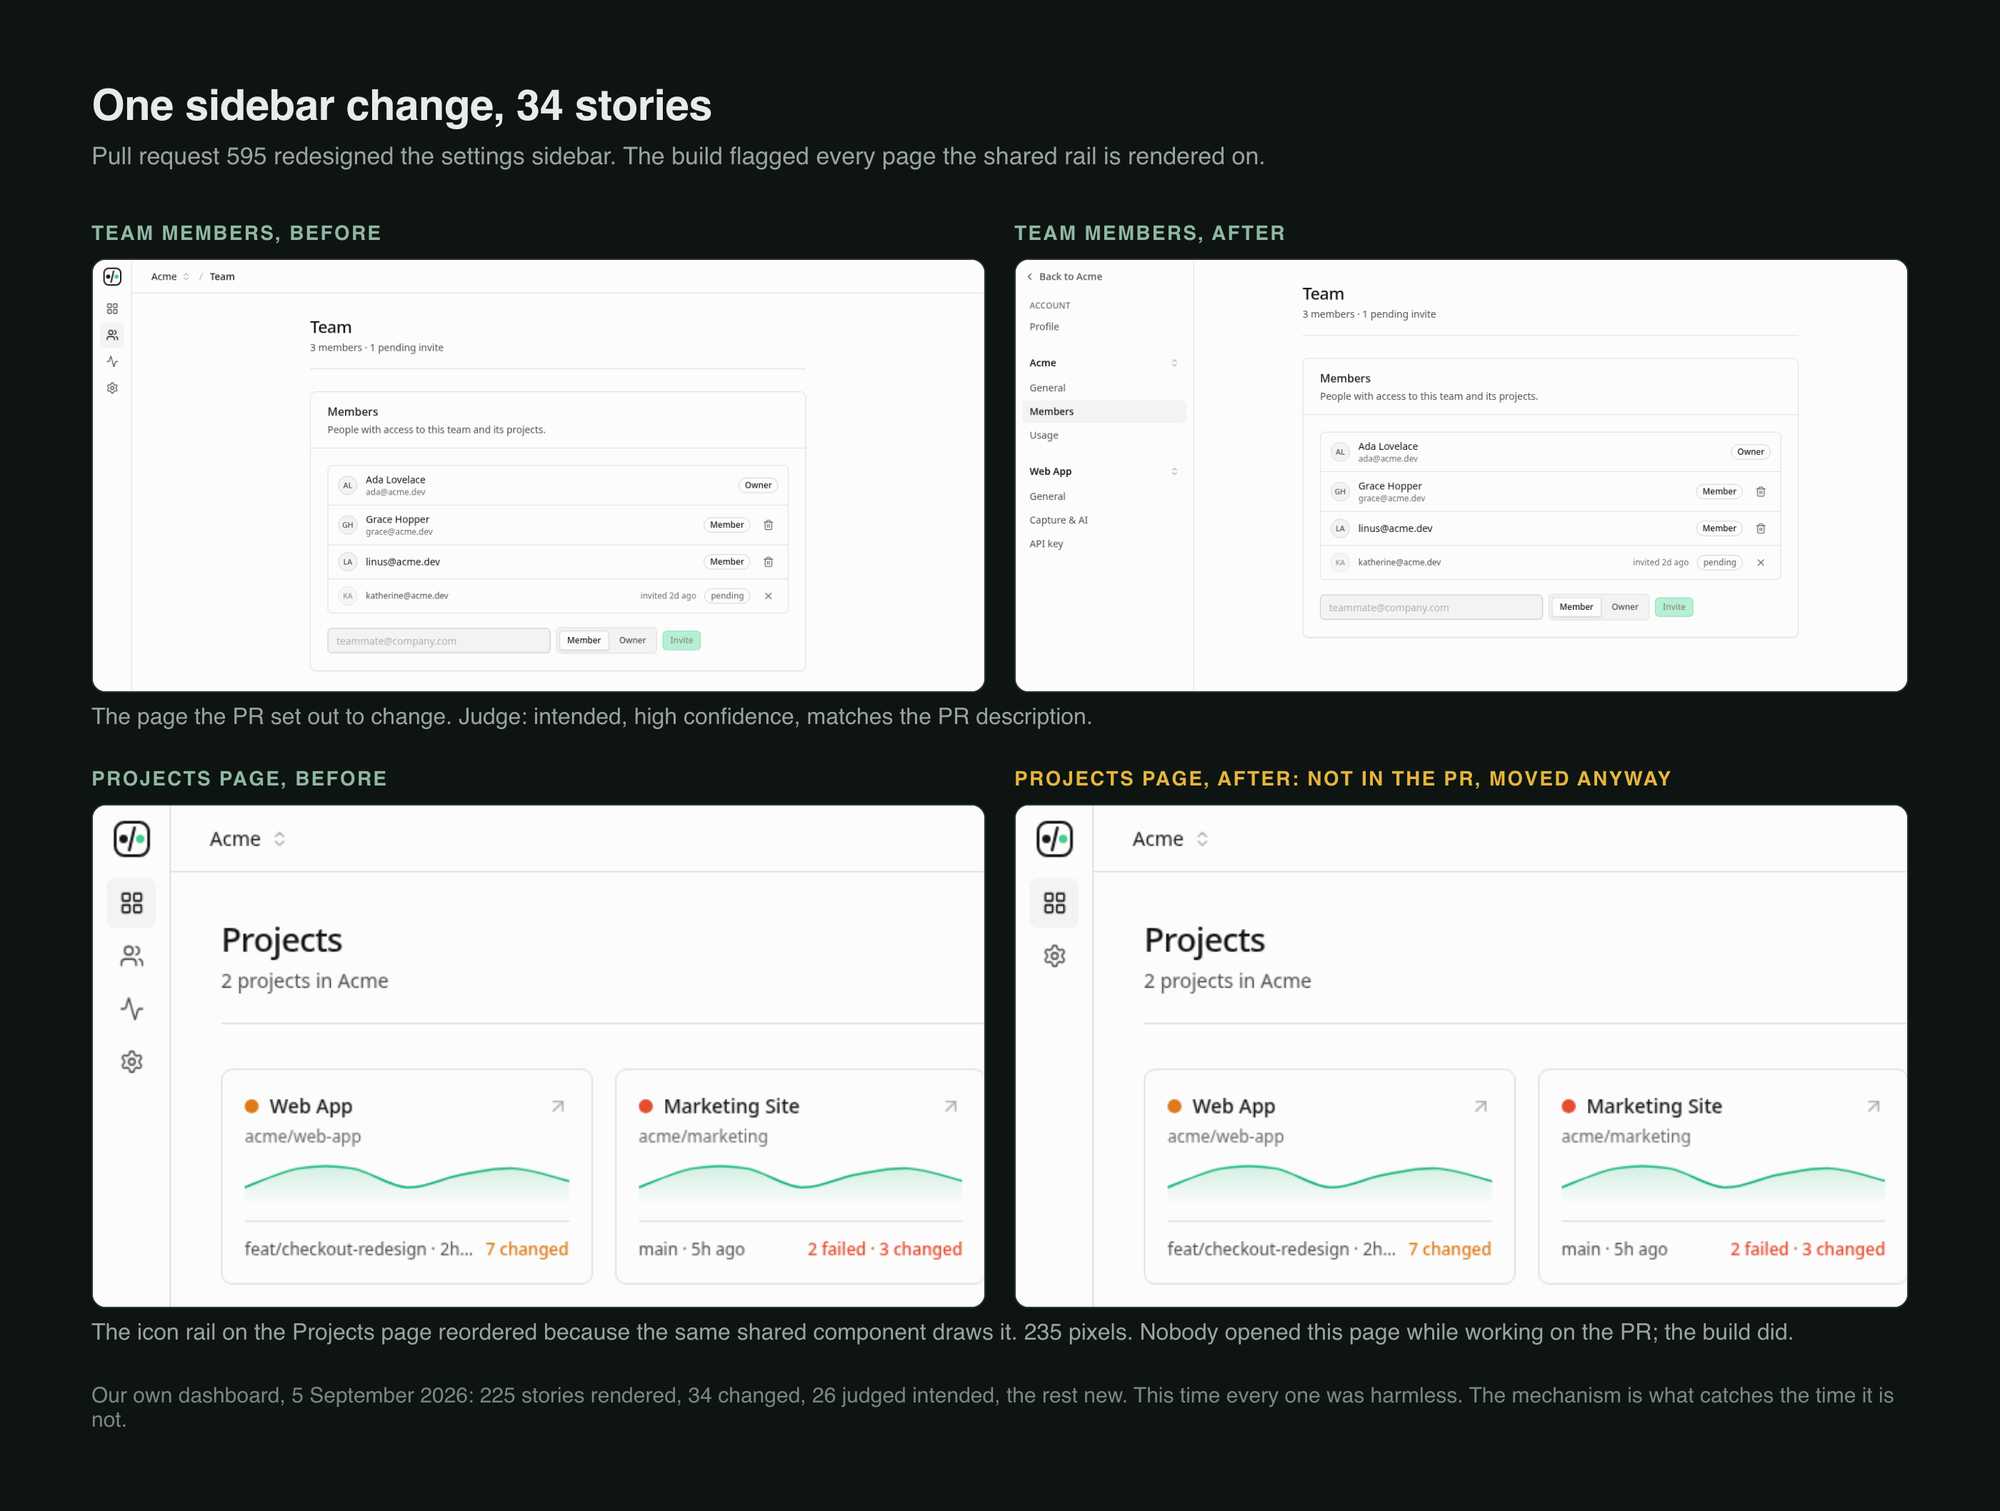Screen dimensions: 2000x1511
Task: Open Usage in Team After sidebar
Action: pyautogui.click(x=1044, y=436)
